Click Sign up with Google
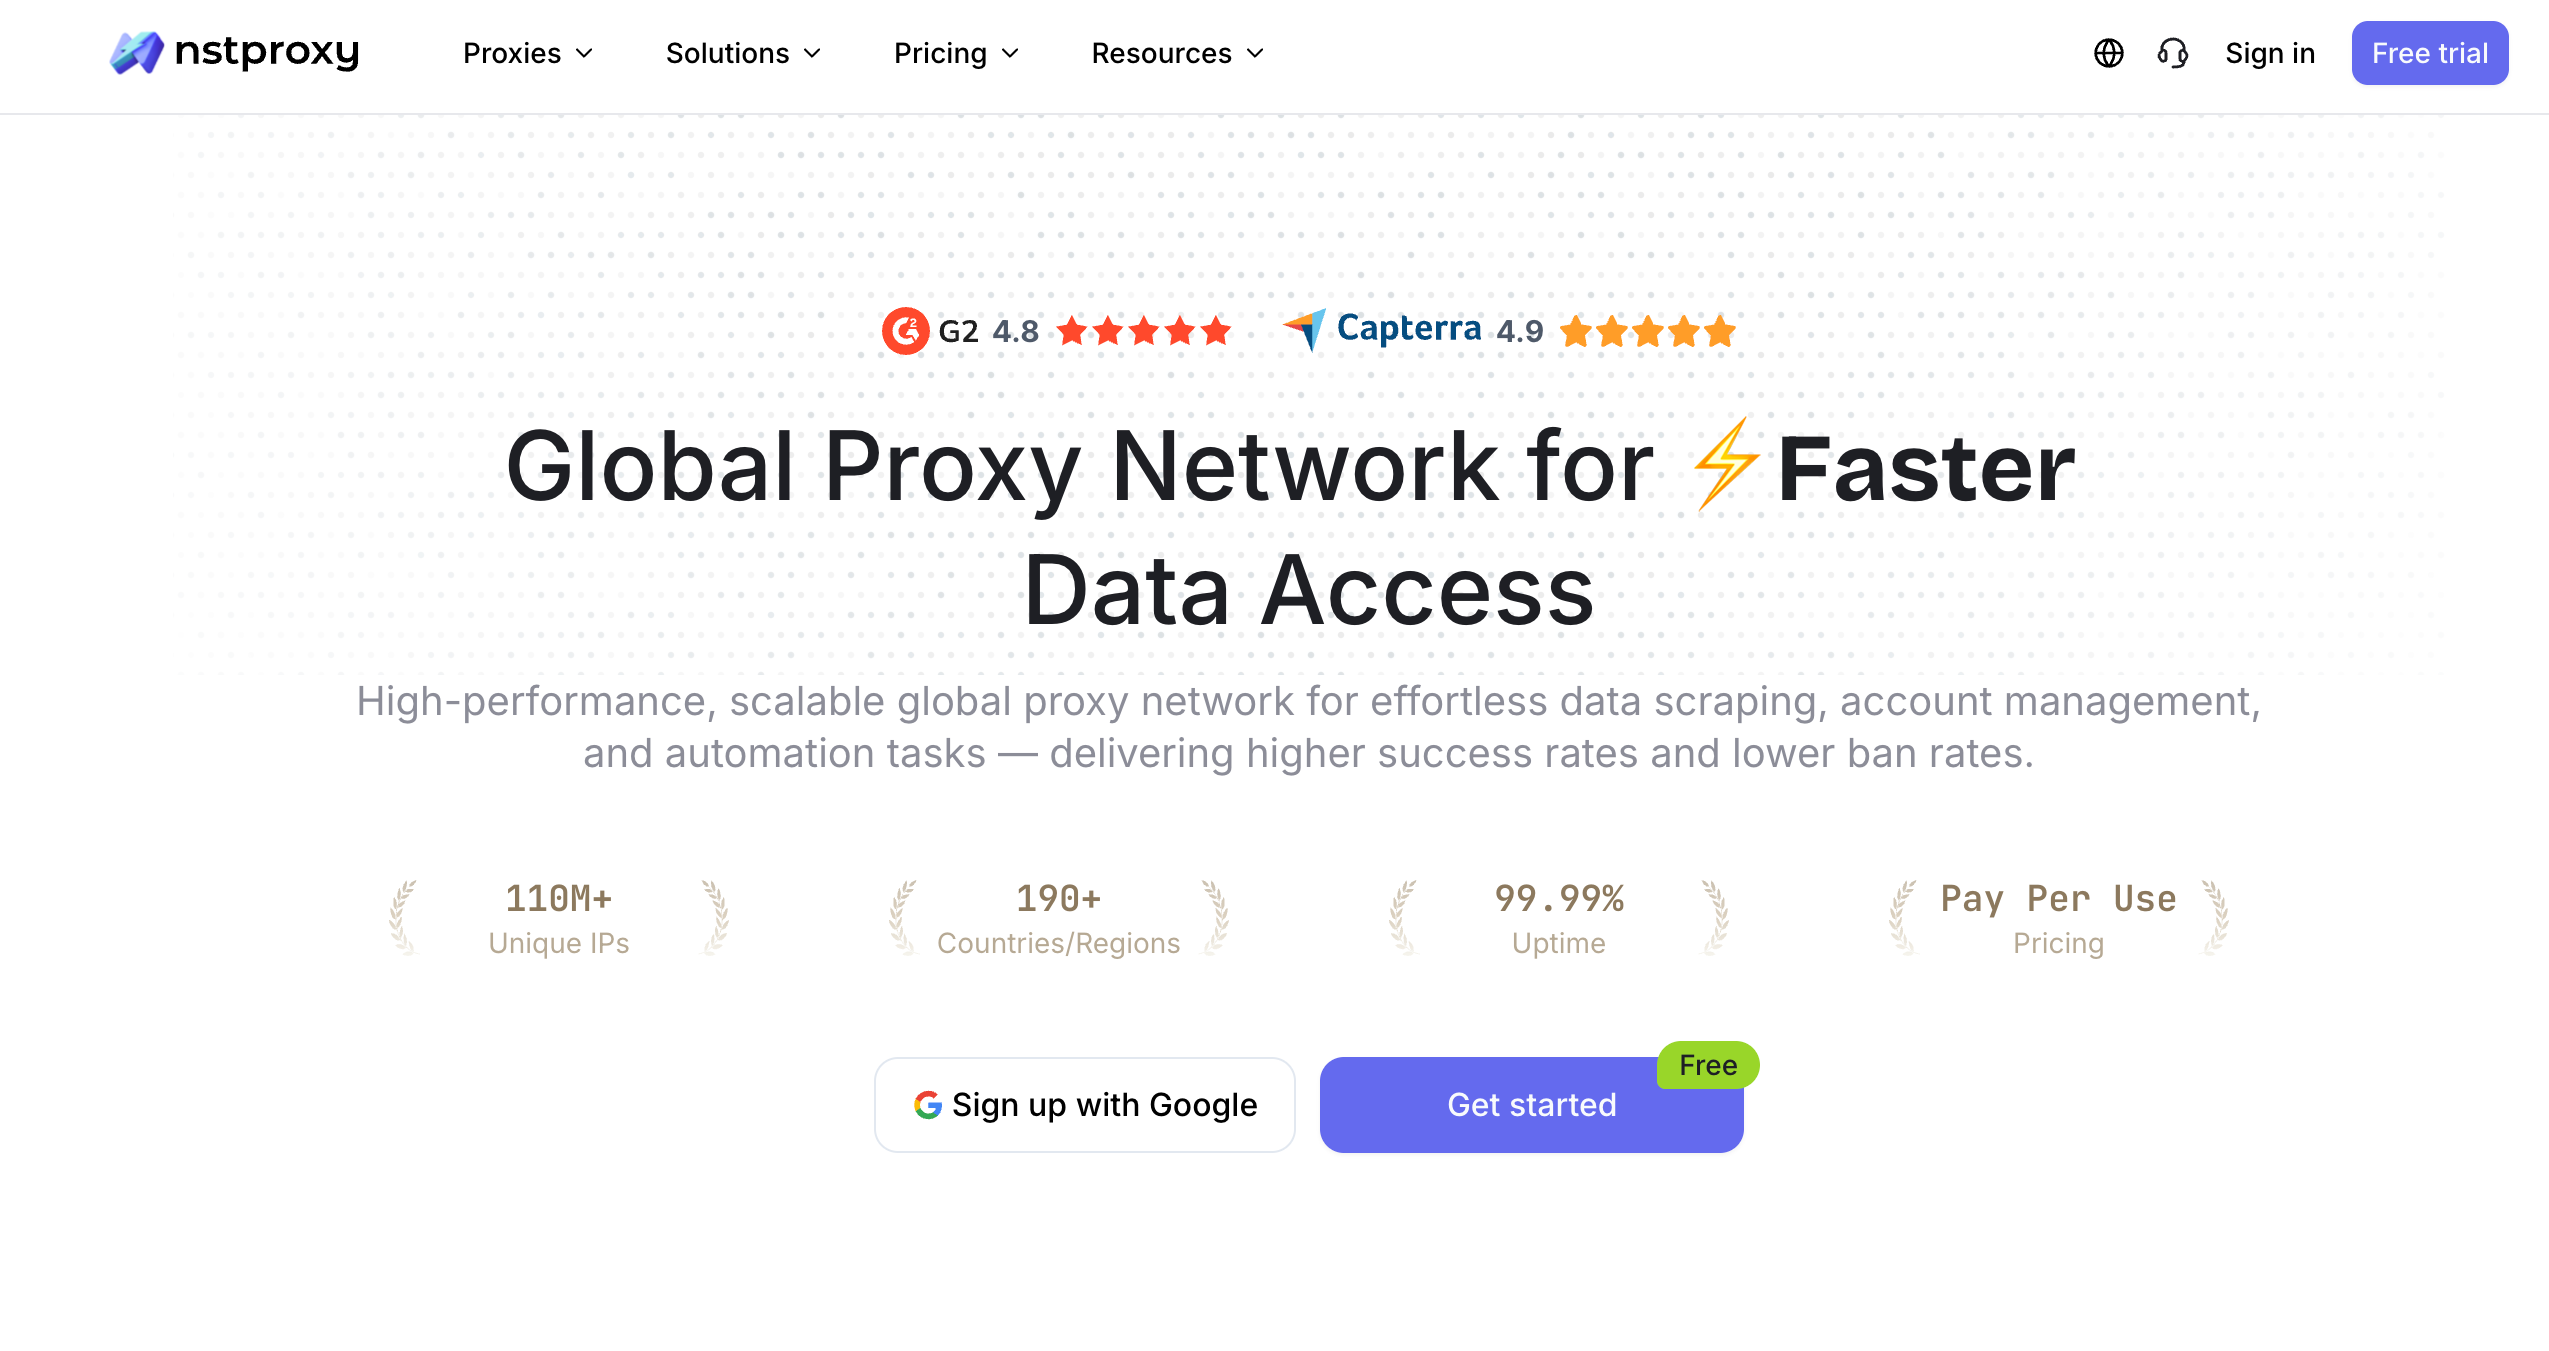The height and width of the screenshot is (1351, 2549). (x=1084, y=1105)
